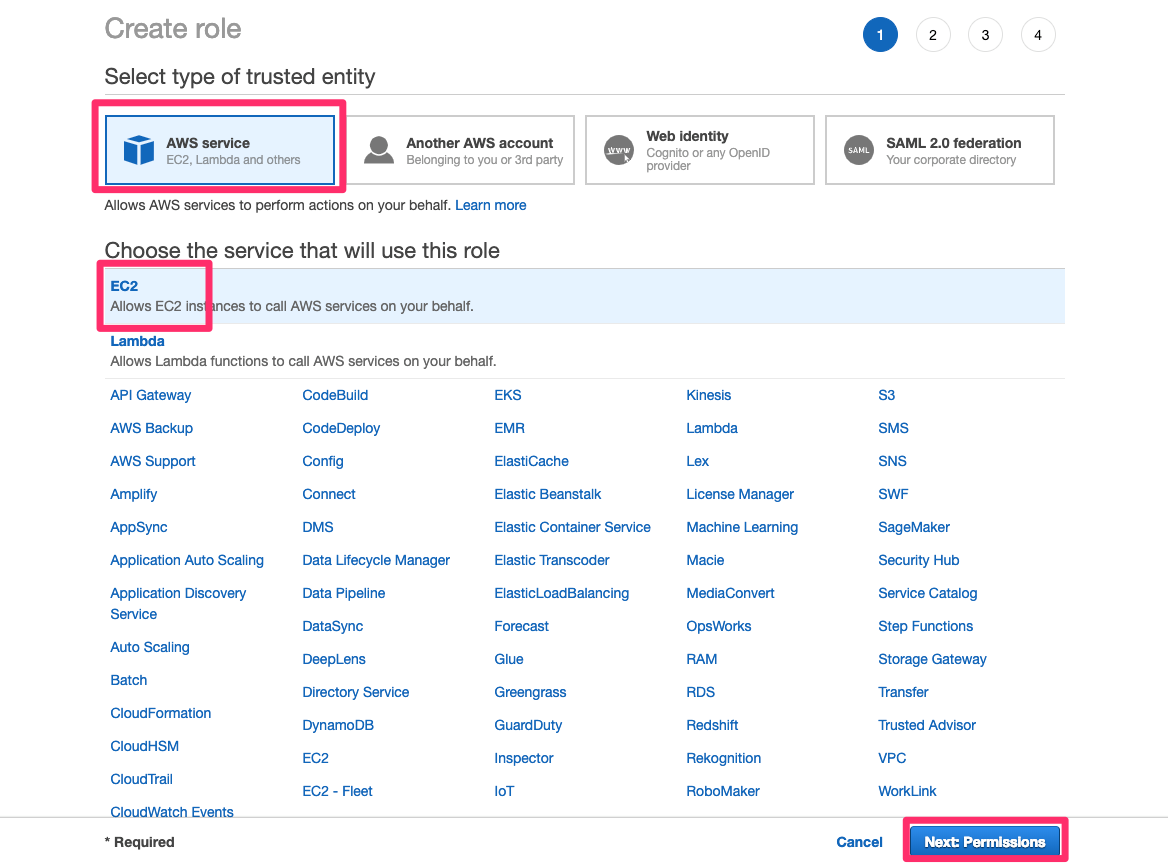Click step 3 indicator circle

[985, 34]
